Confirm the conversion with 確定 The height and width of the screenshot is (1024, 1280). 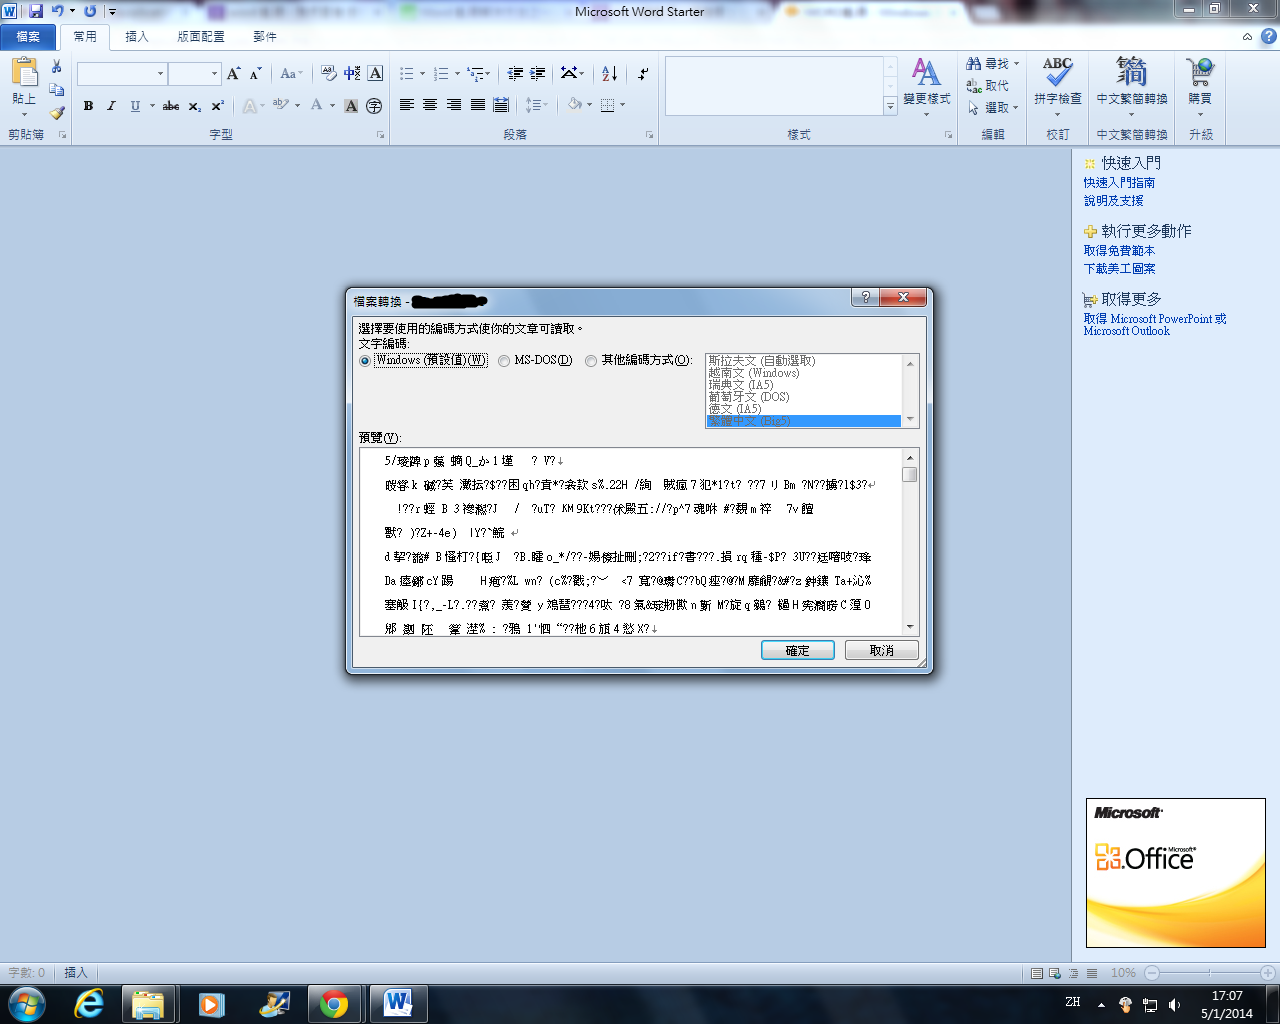797,650
